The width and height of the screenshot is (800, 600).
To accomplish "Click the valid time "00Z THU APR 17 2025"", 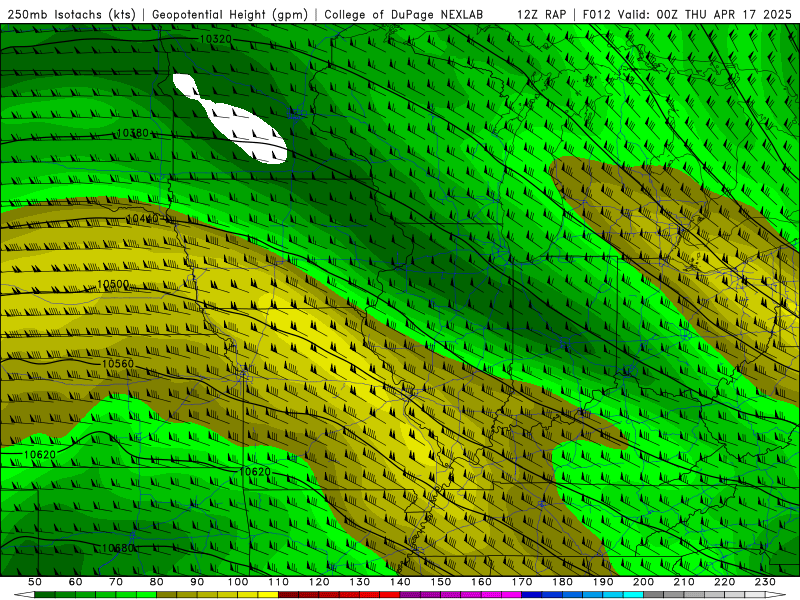I will (724, 14).
